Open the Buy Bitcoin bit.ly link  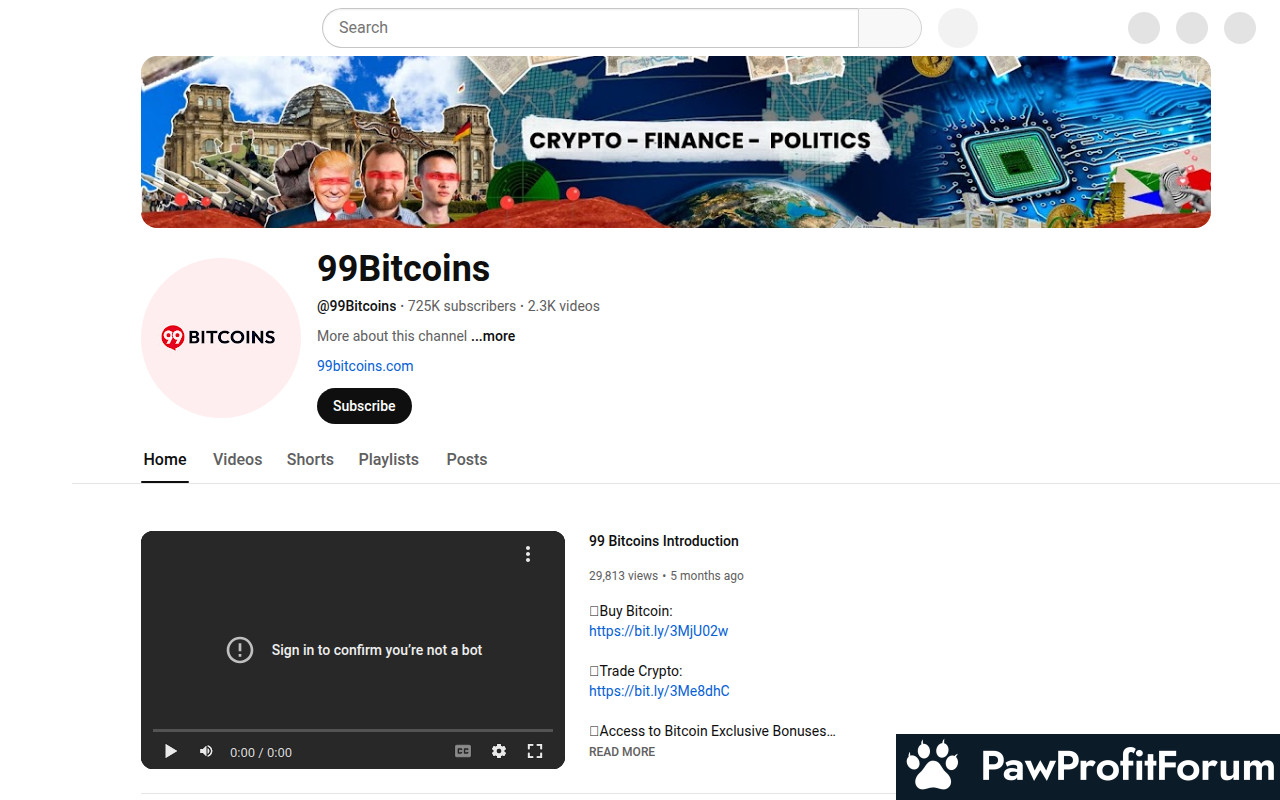click(658, 631)
